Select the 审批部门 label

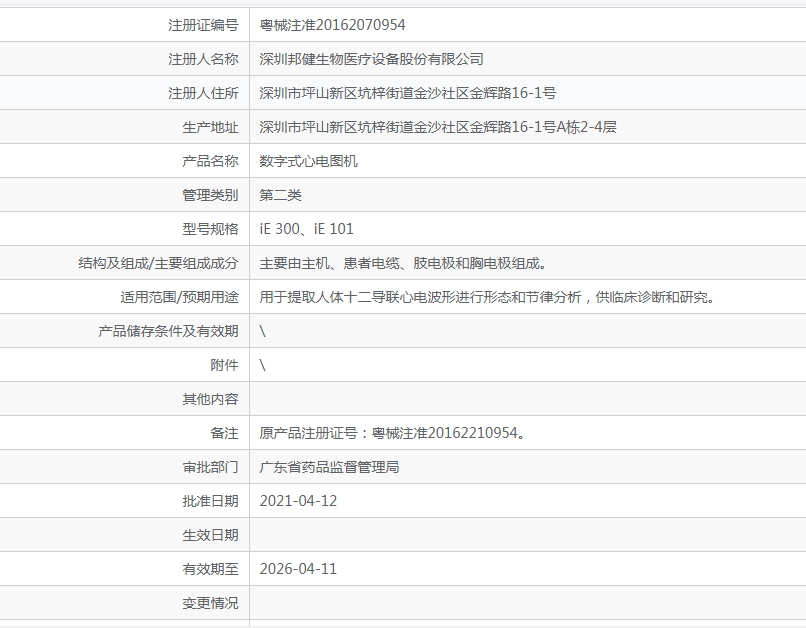coord(210,467)
